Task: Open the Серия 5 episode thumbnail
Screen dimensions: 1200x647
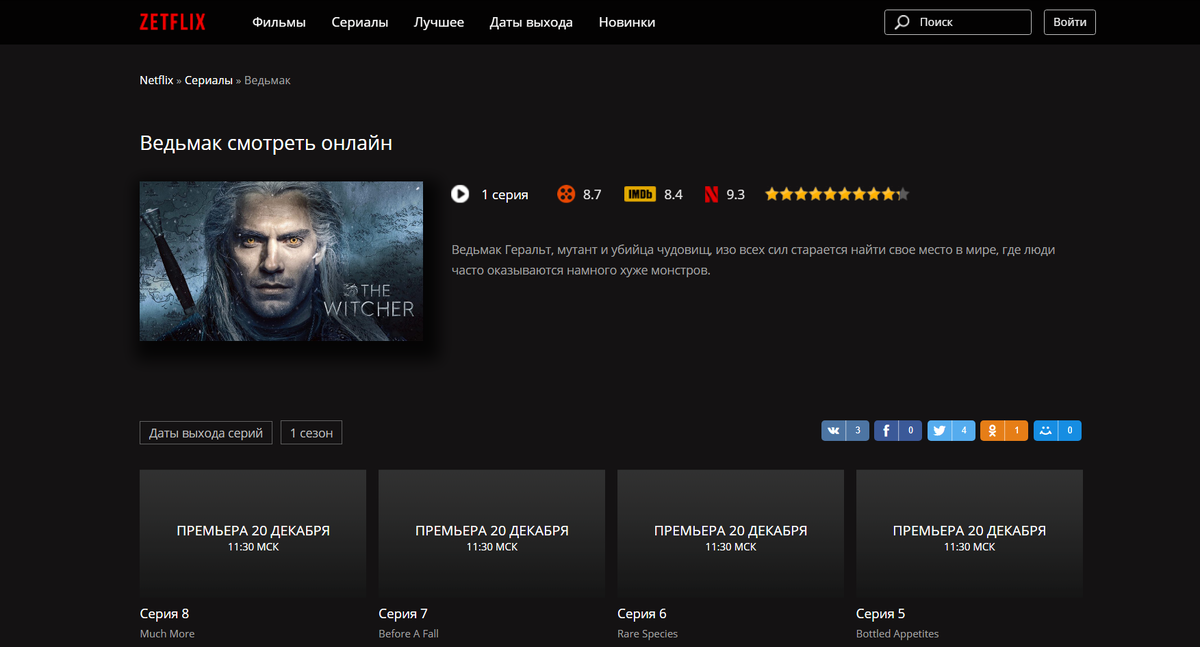Action: tap(970, 533)
